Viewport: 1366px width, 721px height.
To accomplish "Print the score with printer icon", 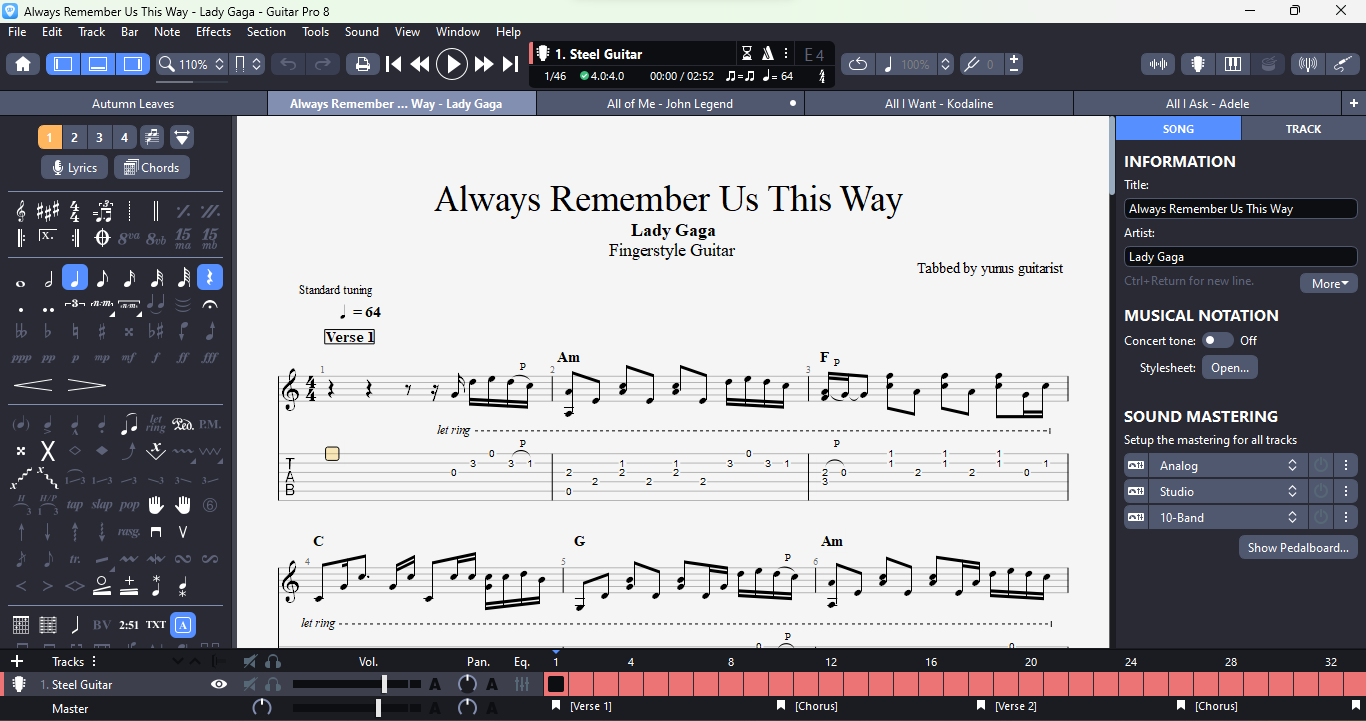I will point(363,64).
